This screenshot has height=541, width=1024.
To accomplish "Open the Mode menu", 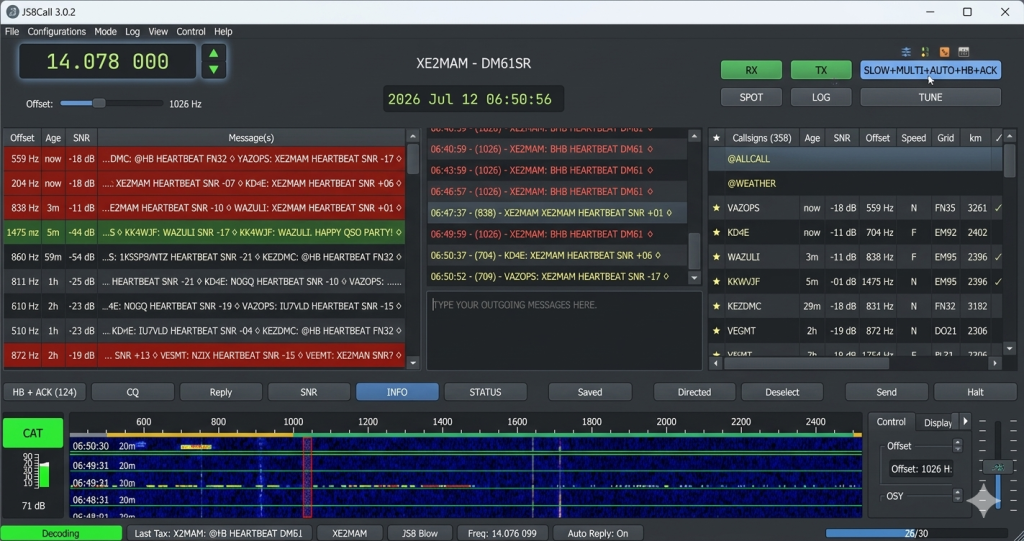I will [x=105, y=31].
